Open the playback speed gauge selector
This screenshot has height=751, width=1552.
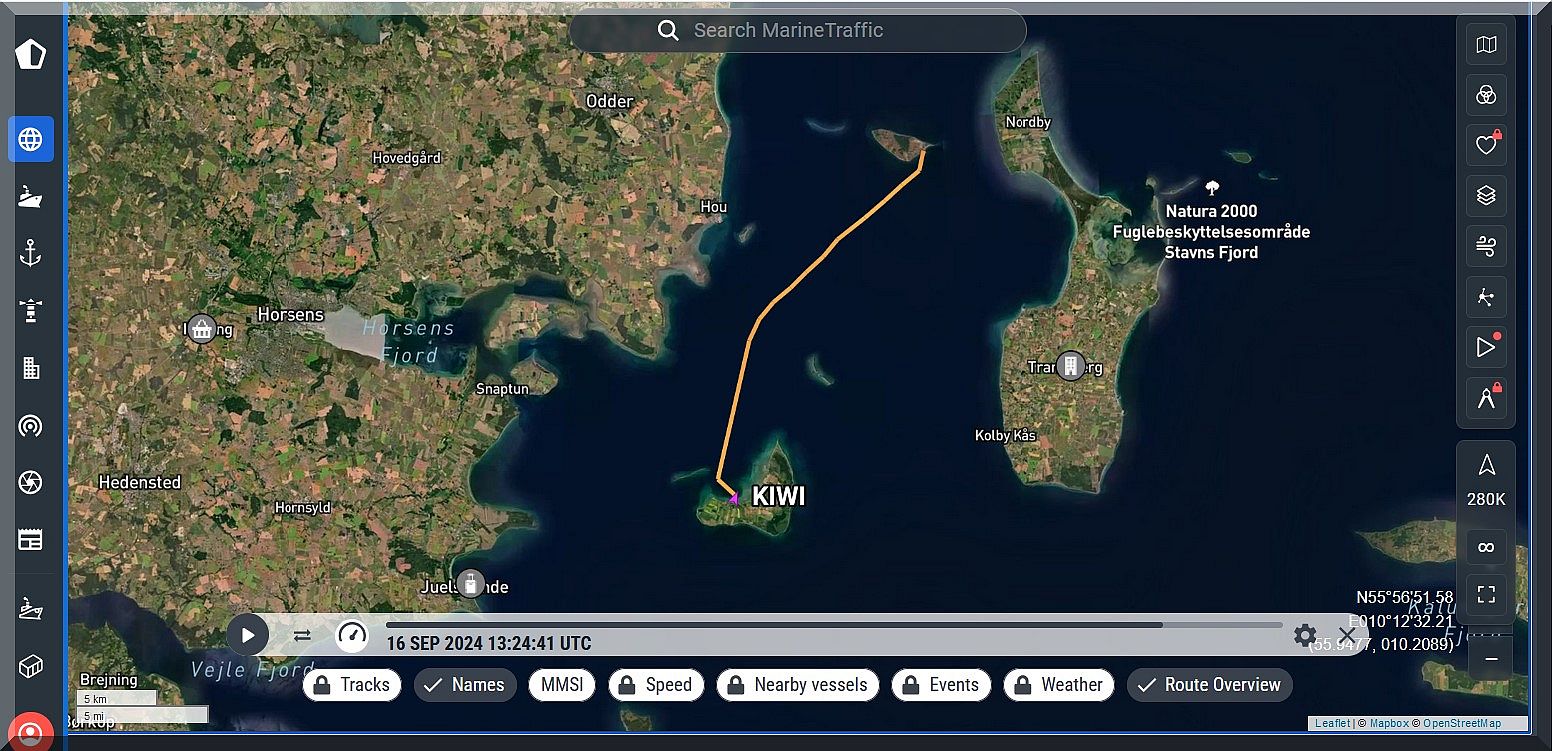pyautogui.click(x=351, y=635)
